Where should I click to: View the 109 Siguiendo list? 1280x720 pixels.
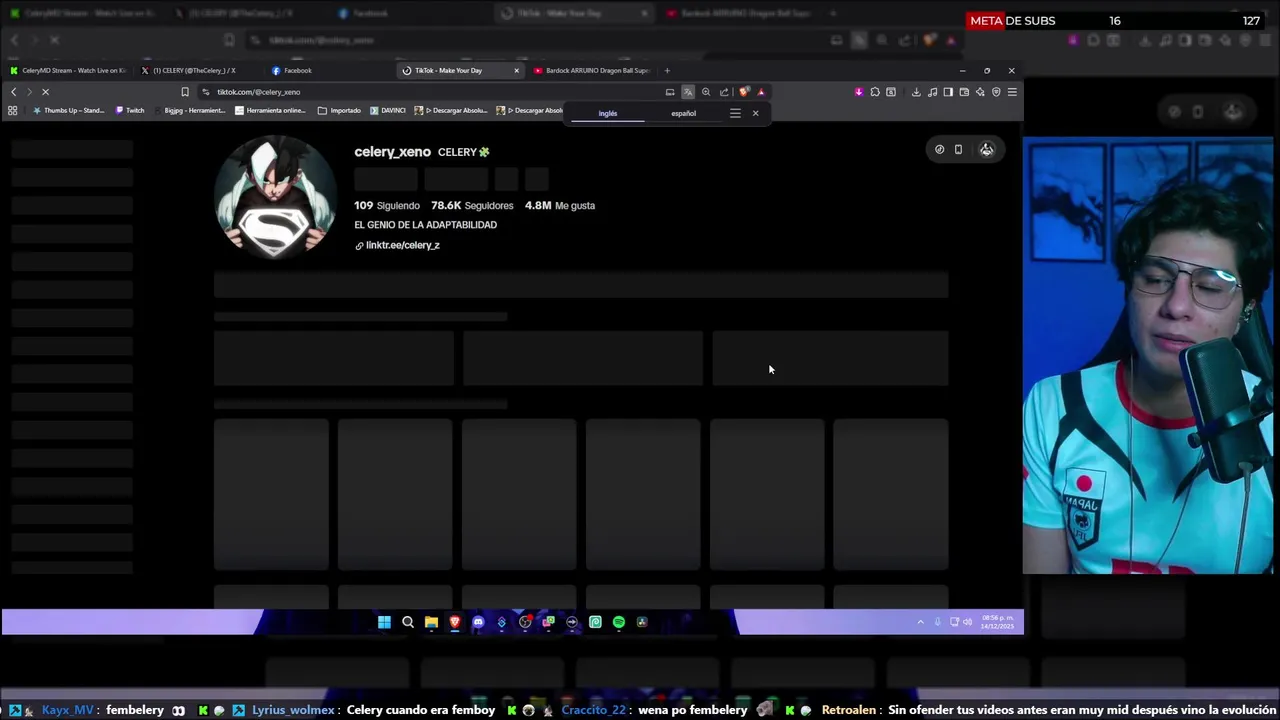tap(387, 205)
